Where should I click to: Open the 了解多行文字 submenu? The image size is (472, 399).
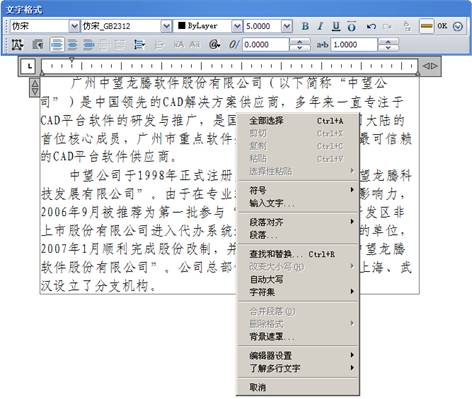tap(298, 368)
